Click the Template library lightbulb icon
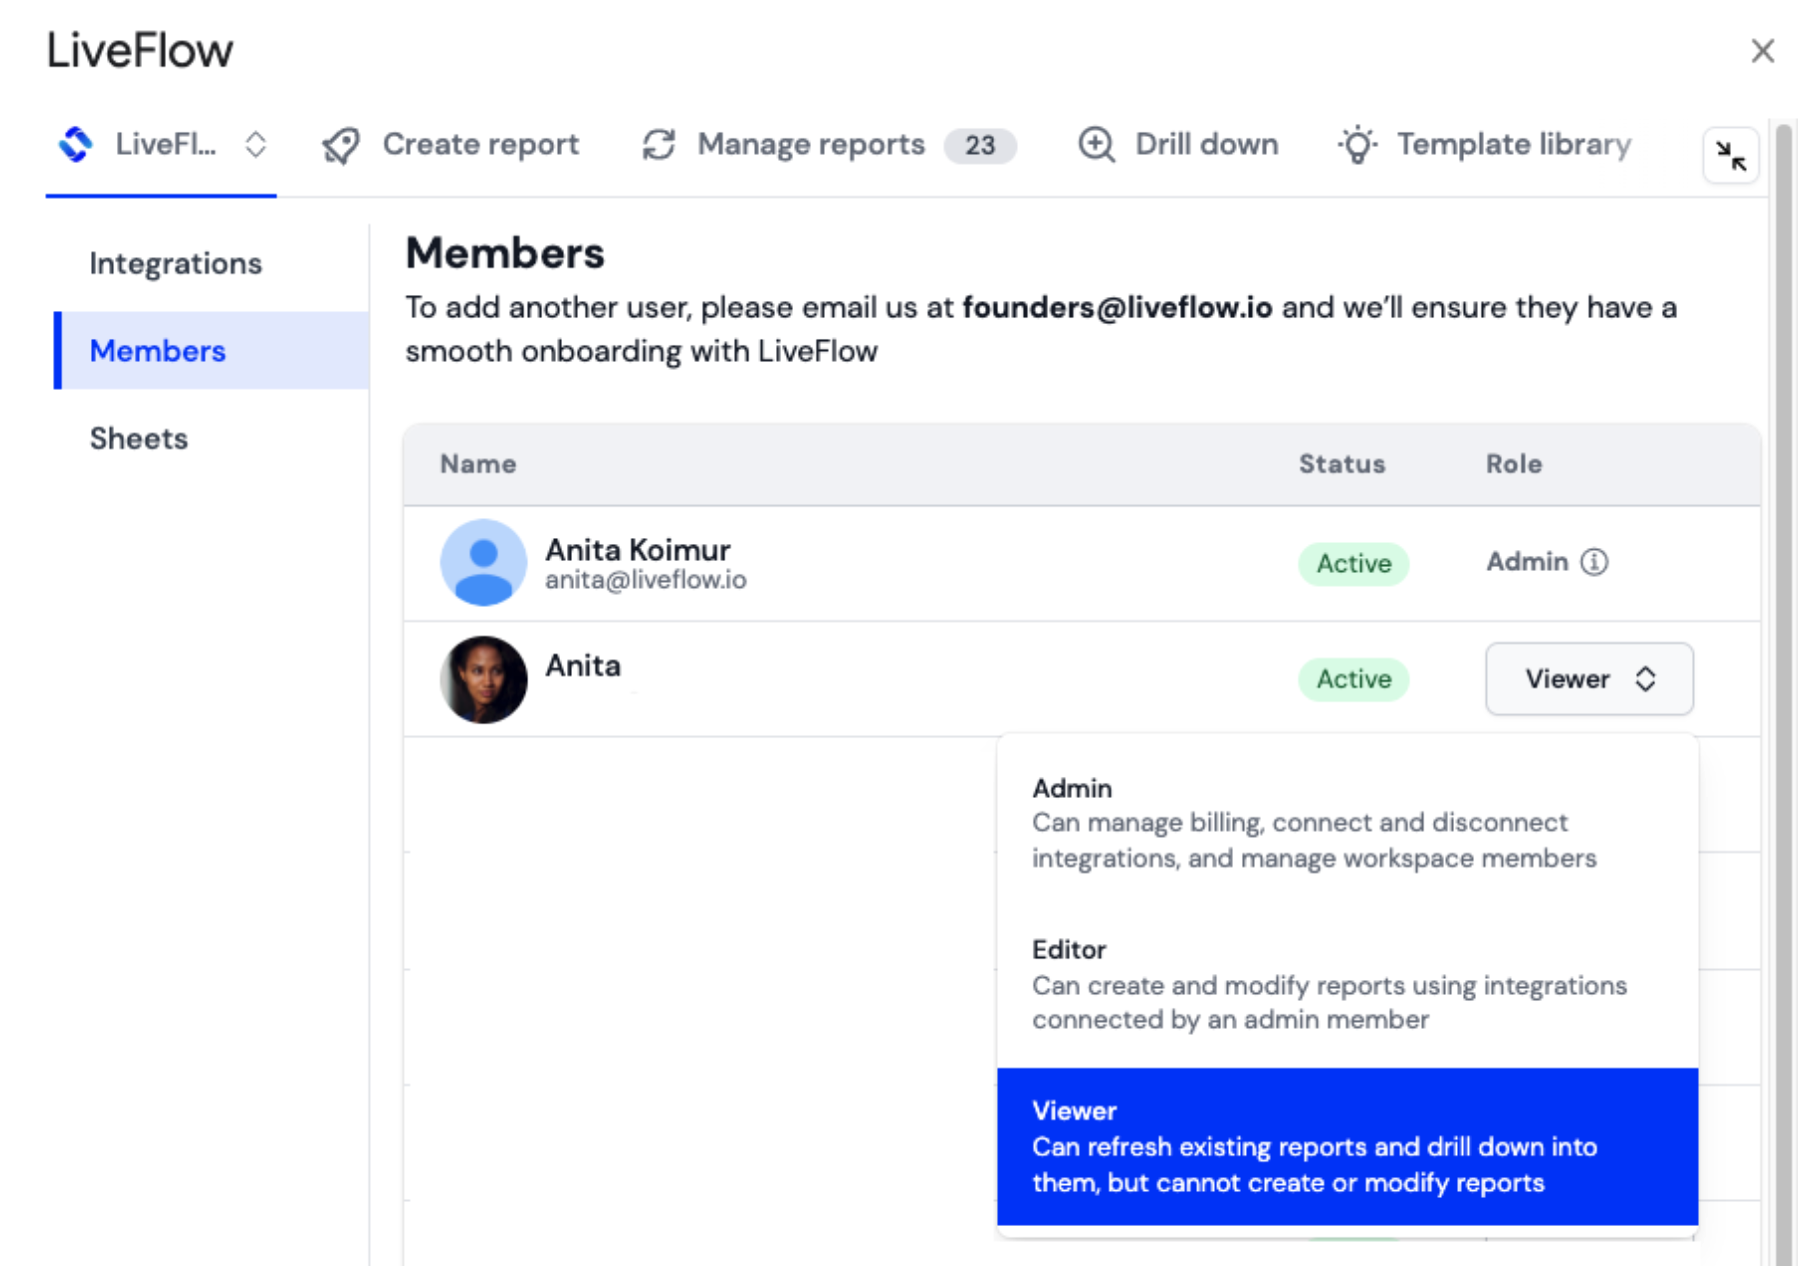The image size is (1820, 1266). point(1358,145)
